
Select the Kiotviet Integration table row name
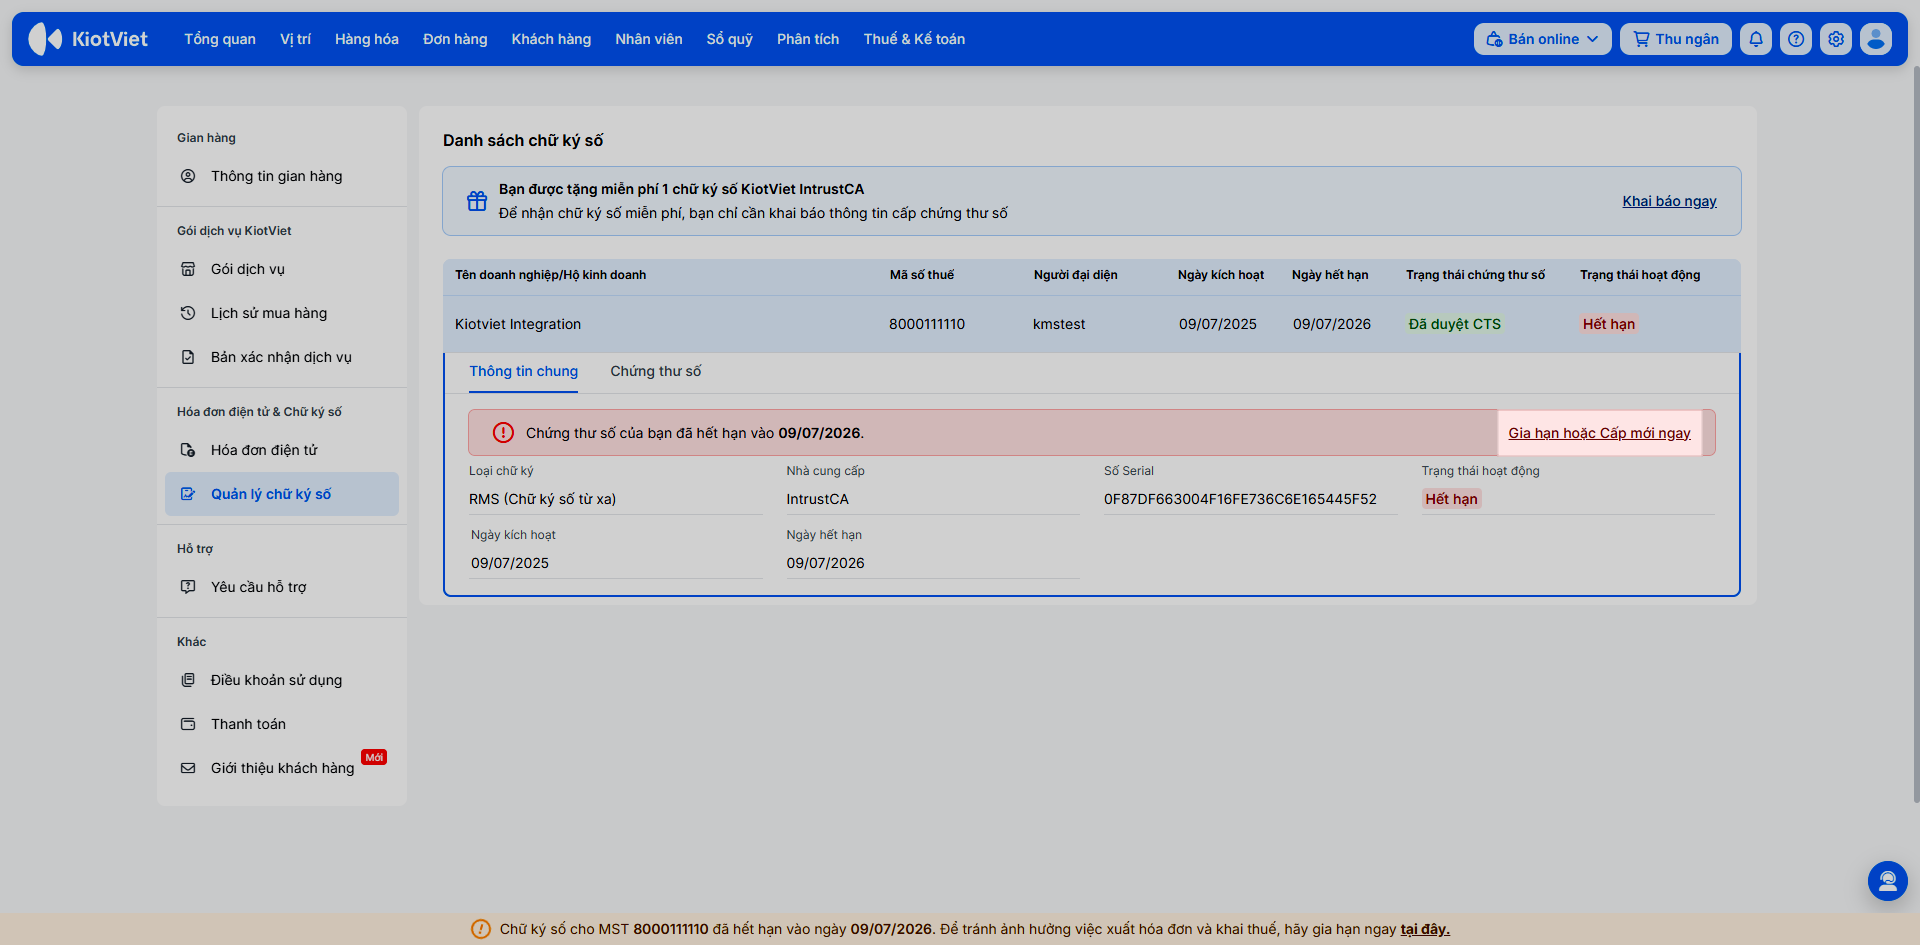518,324
